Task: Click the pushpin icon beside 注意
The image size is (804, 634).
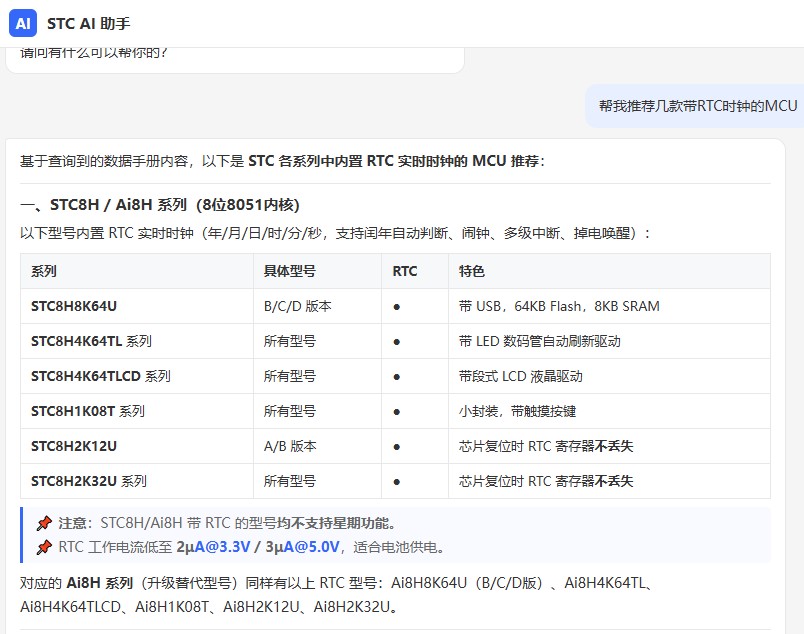Action: pyautogui.click(x=45, y=523)
